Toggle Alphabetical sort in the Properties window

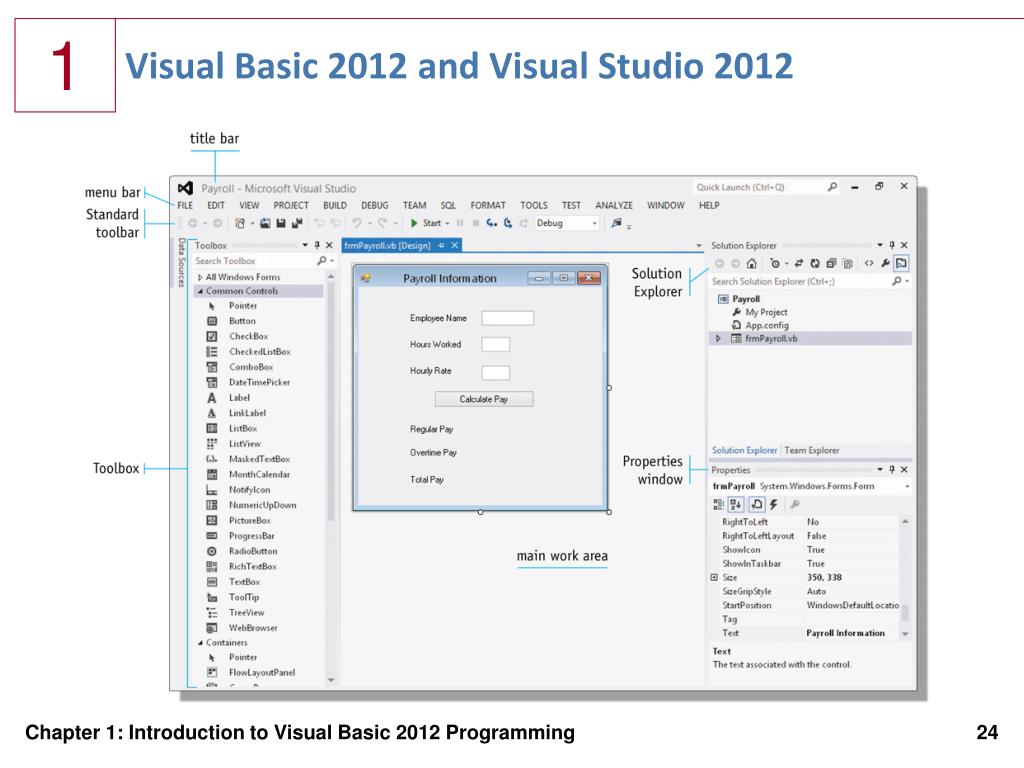pyautogui.click(x=736, y=504)
